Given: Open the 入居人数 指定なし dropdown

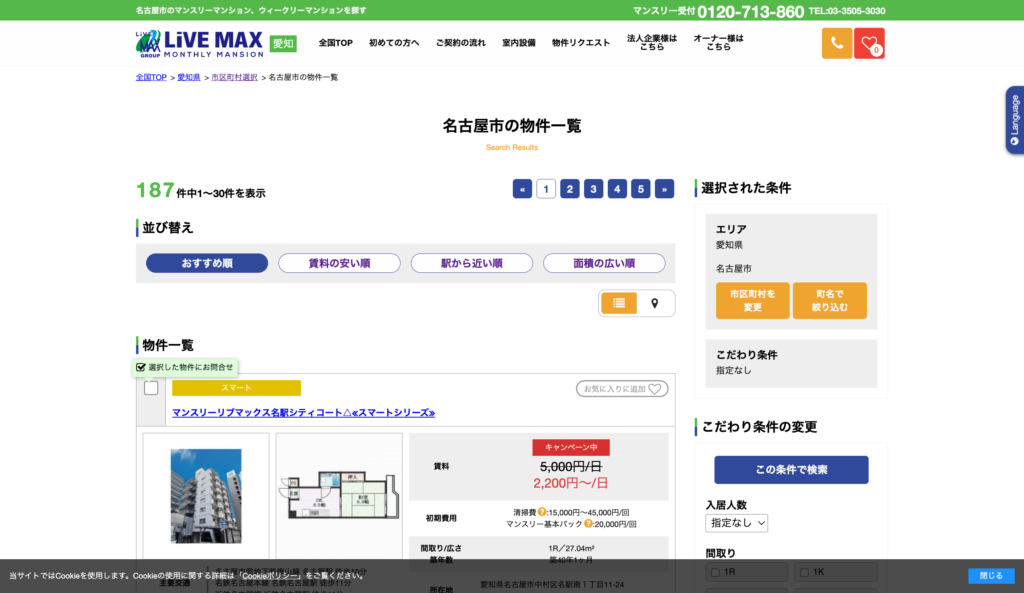Looking at the screenshot, I should click(736, 522).
